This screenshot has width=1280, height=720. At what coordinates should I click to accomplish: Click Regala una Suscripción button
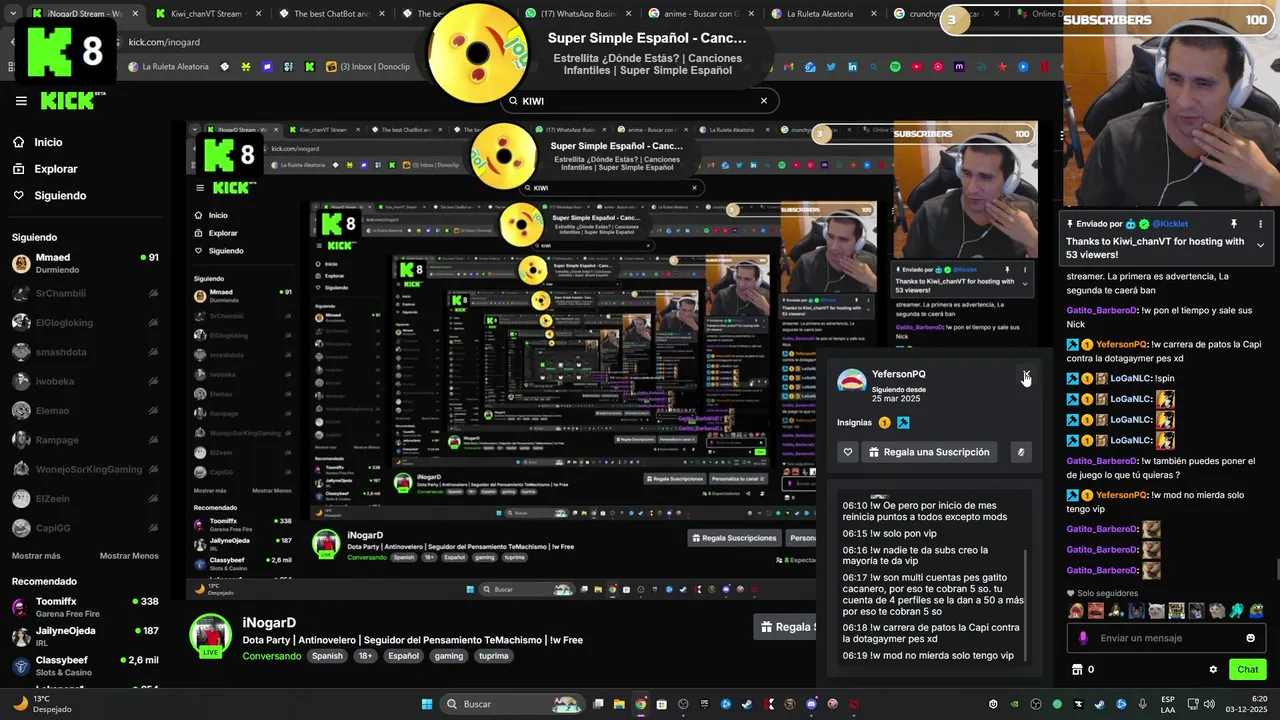point(929,452)
